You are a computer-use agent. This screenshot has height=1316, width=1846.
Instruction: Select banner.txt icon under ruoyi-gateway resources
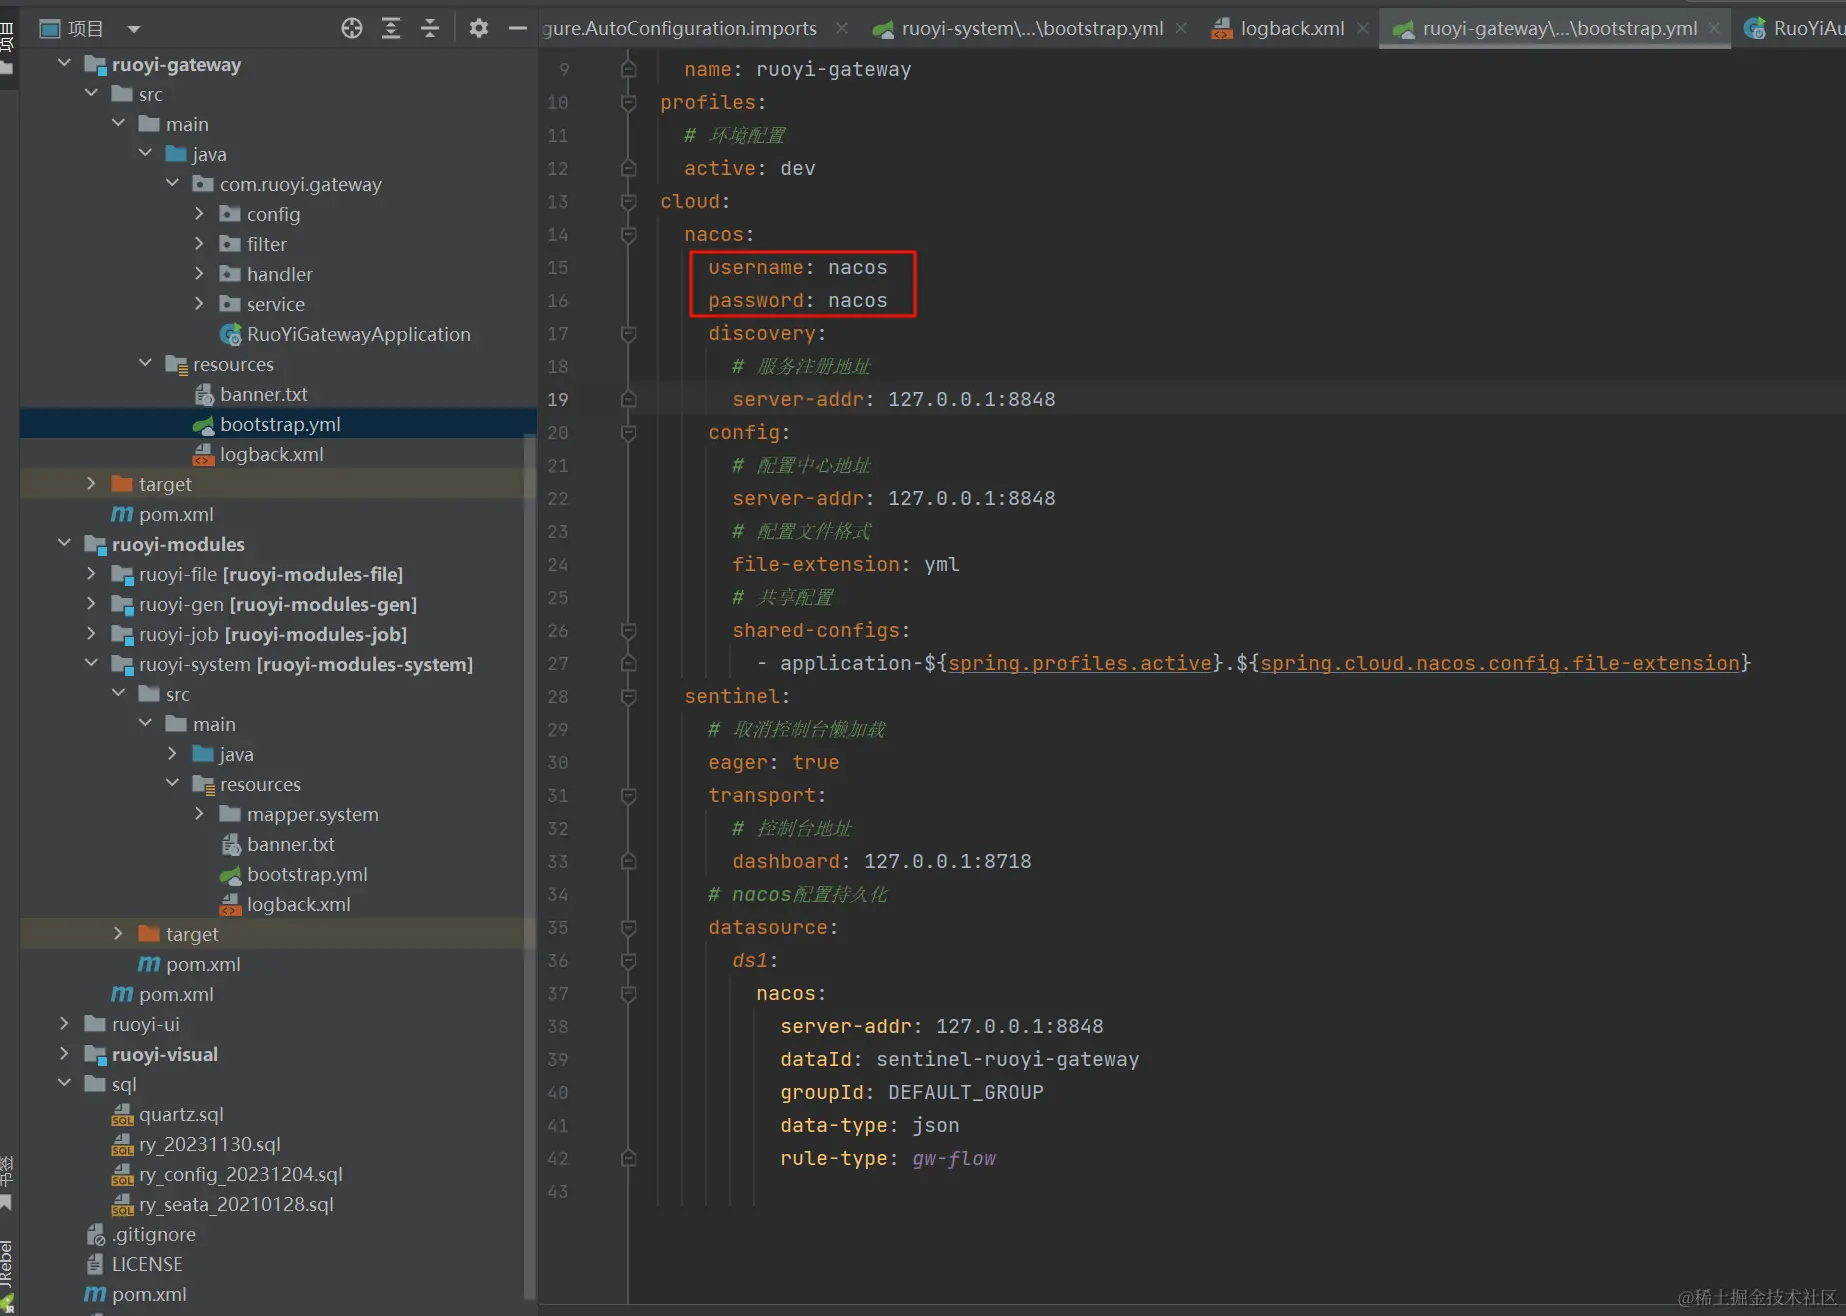click(204, 395)
